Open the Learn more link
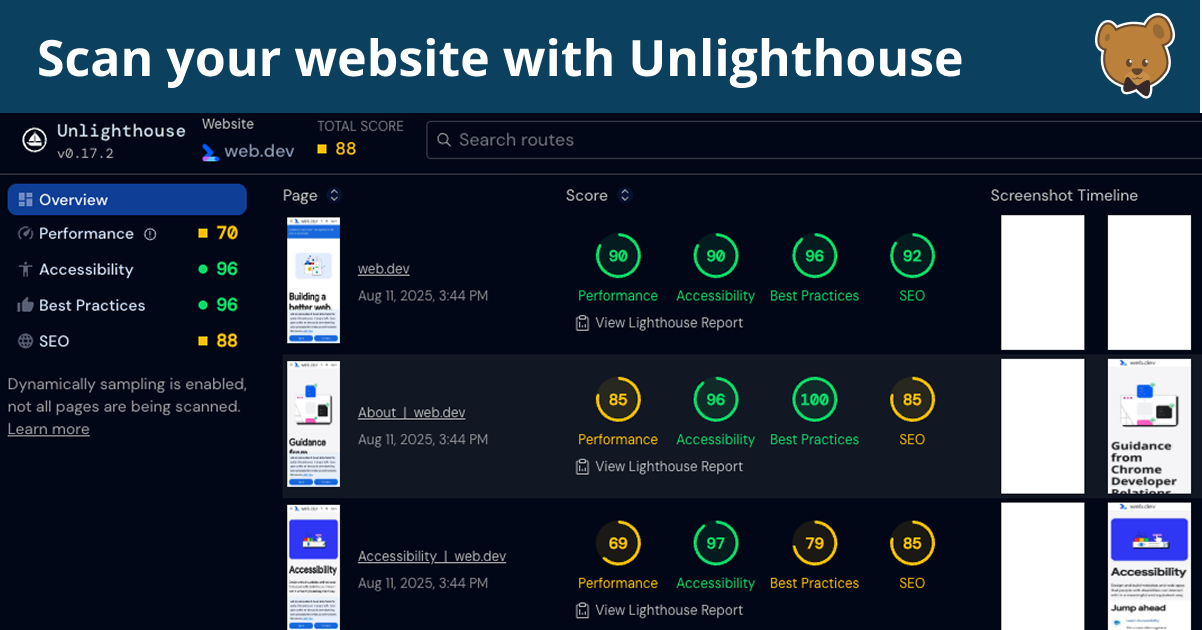This screenshot has height=630, width=1202. 48,428
